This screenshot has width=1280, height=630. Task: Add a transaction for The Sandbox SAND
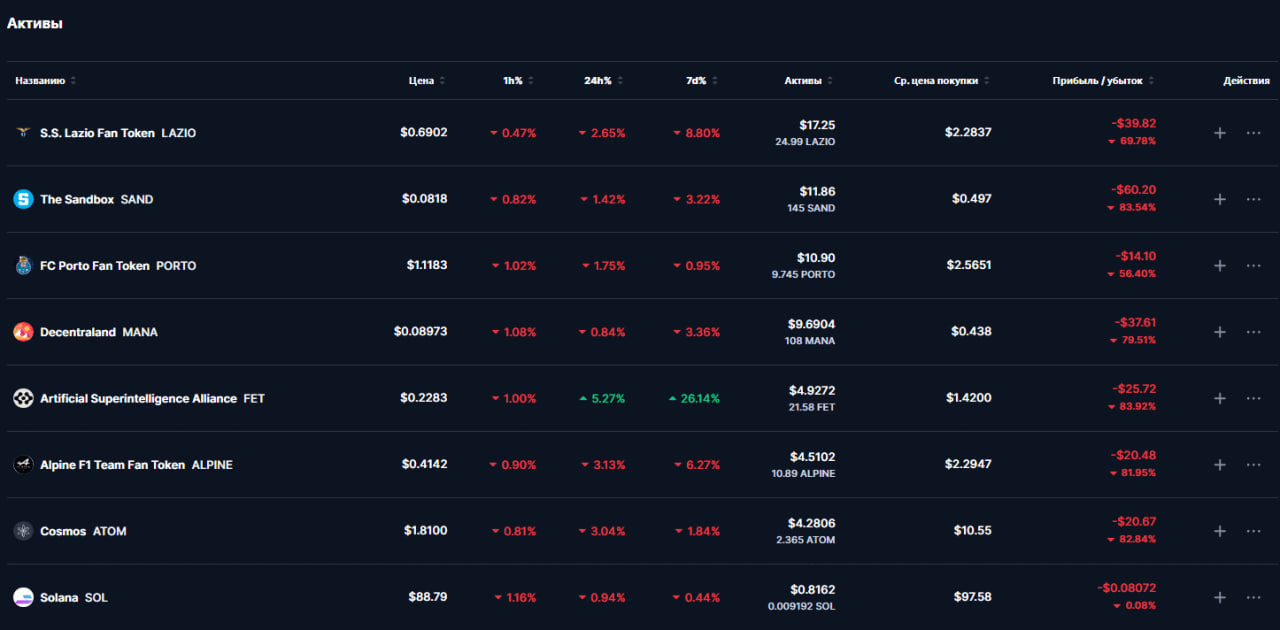pyautogui.click(x=1219, y=199)
